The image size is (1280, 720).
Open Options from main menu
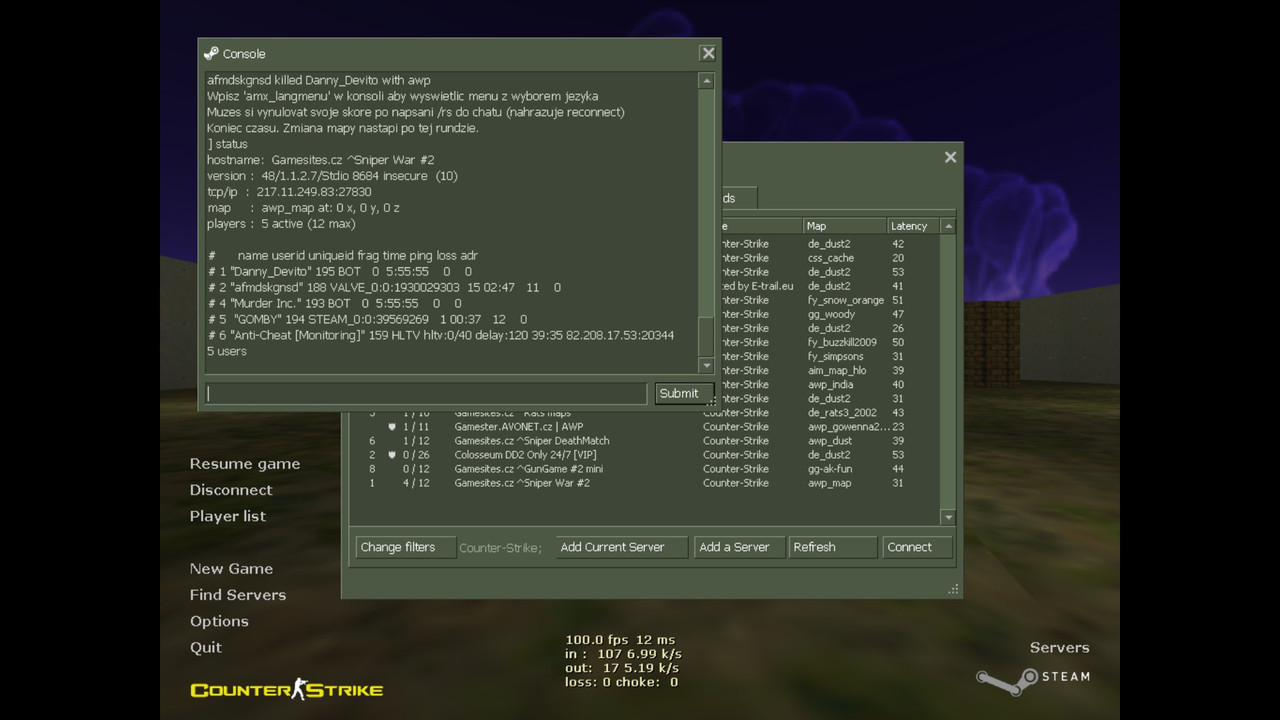219,621
